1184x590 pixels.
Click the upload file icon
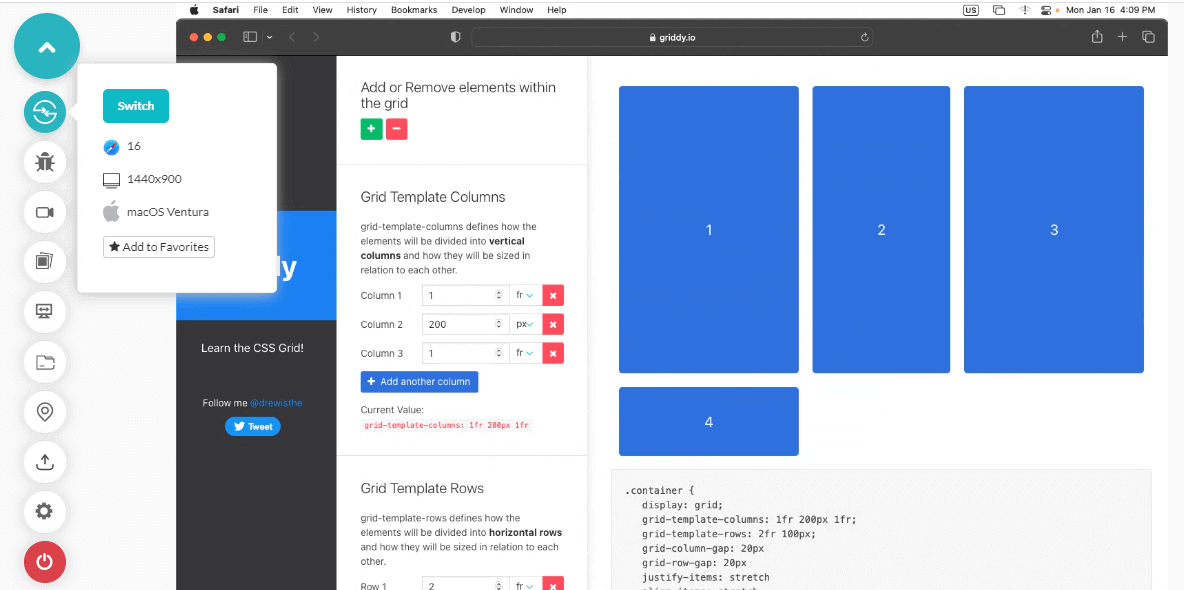(45, 461)
